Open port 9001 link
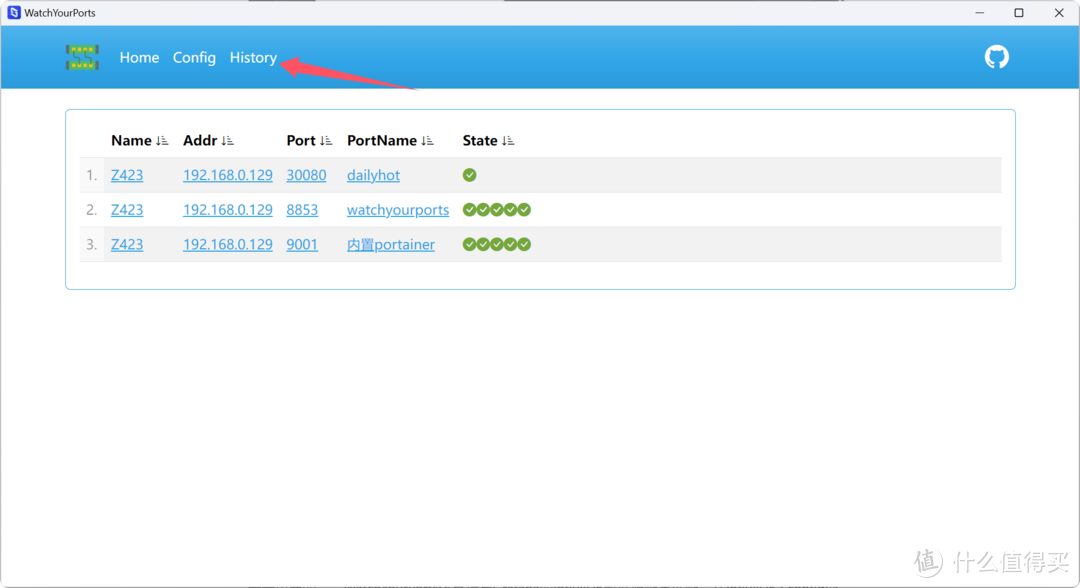 click(302, 245)
